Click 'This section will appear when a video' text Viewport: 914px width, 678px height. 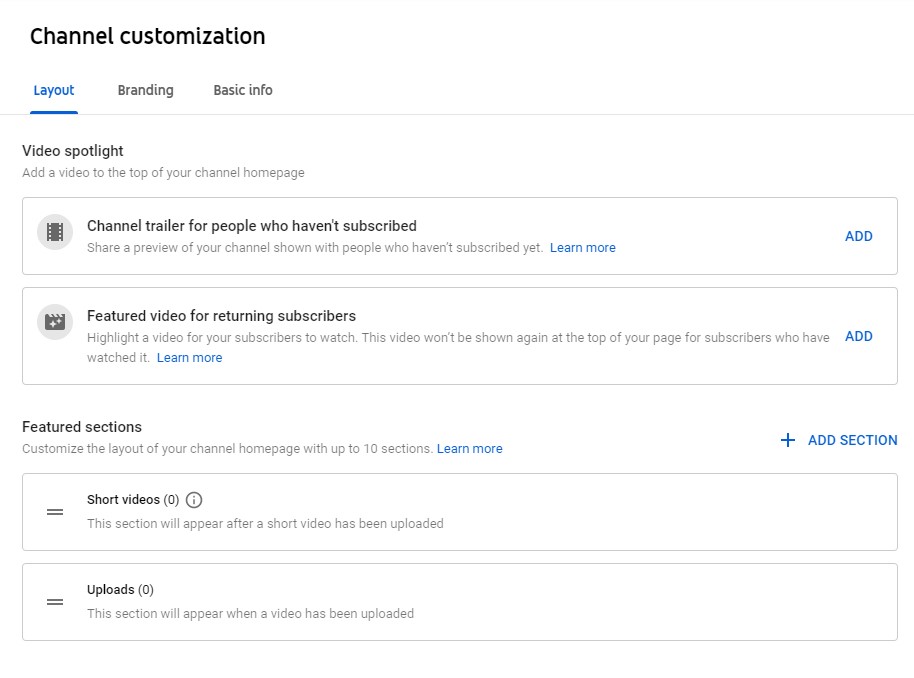point(251,614)
